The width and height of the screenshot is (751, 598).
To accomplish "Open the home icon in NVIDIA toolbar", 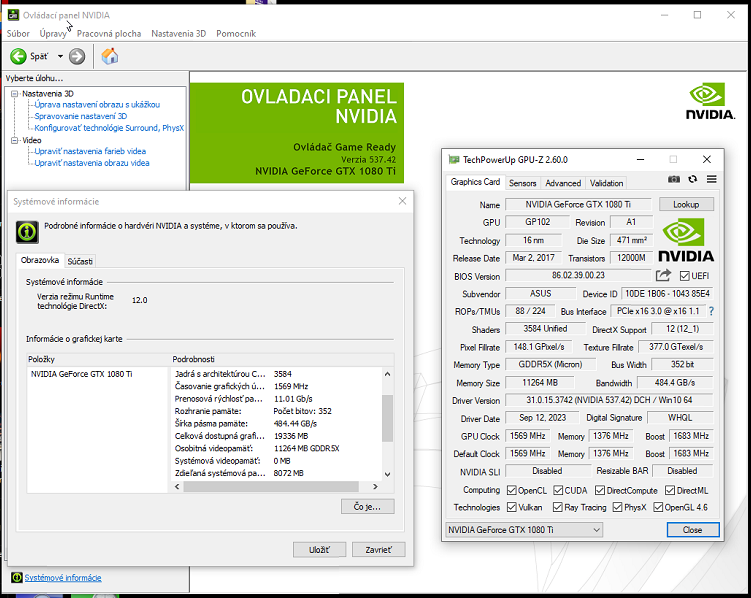I will (110, 56).
